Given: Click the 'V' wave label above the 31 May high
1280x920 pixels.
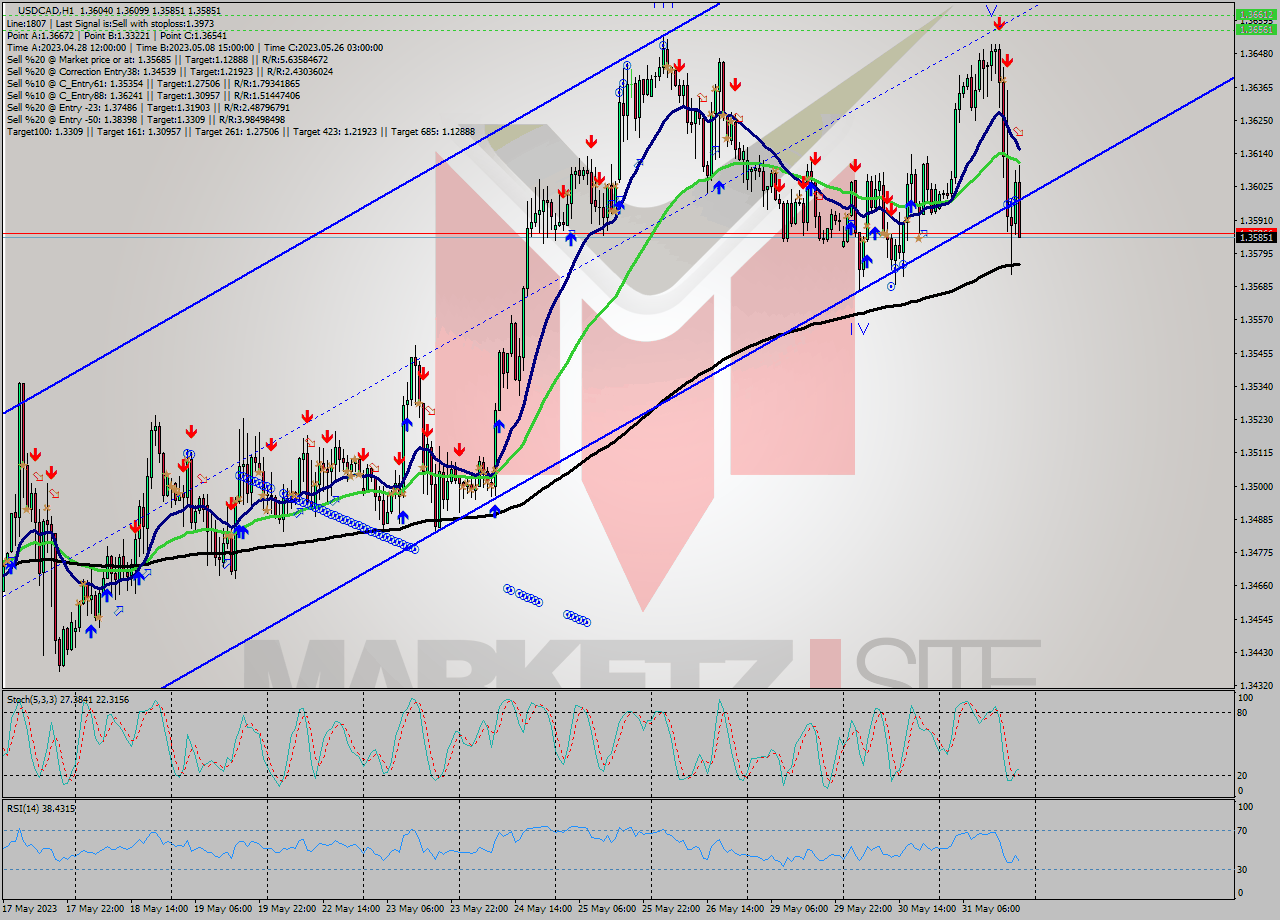Looking at the screenshot, I should tap(991, 11).
